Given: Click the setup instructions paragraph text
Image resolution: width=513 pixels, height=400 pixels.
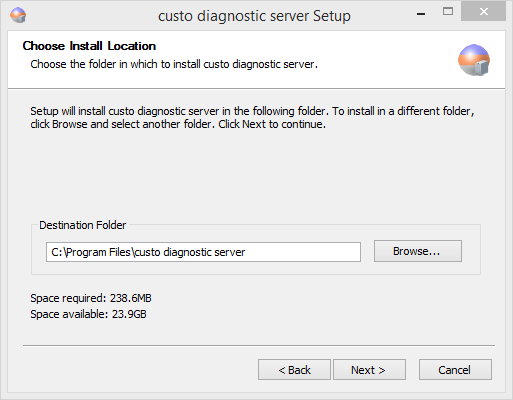Looking at the screenshot, I should 252,117.
